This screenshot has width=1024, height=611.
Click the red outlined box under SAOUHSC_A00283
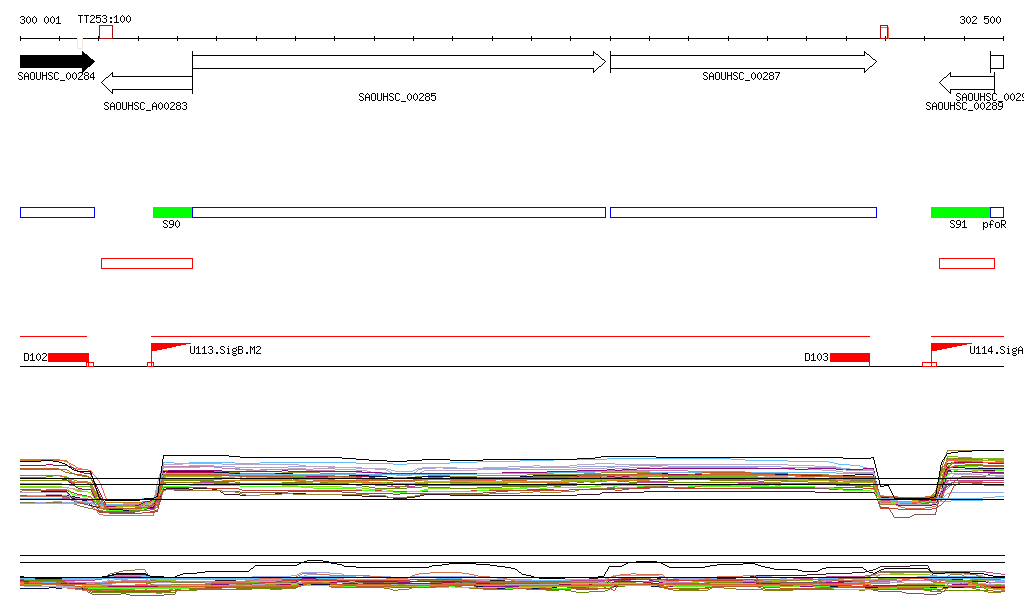(x=146, y=263)
